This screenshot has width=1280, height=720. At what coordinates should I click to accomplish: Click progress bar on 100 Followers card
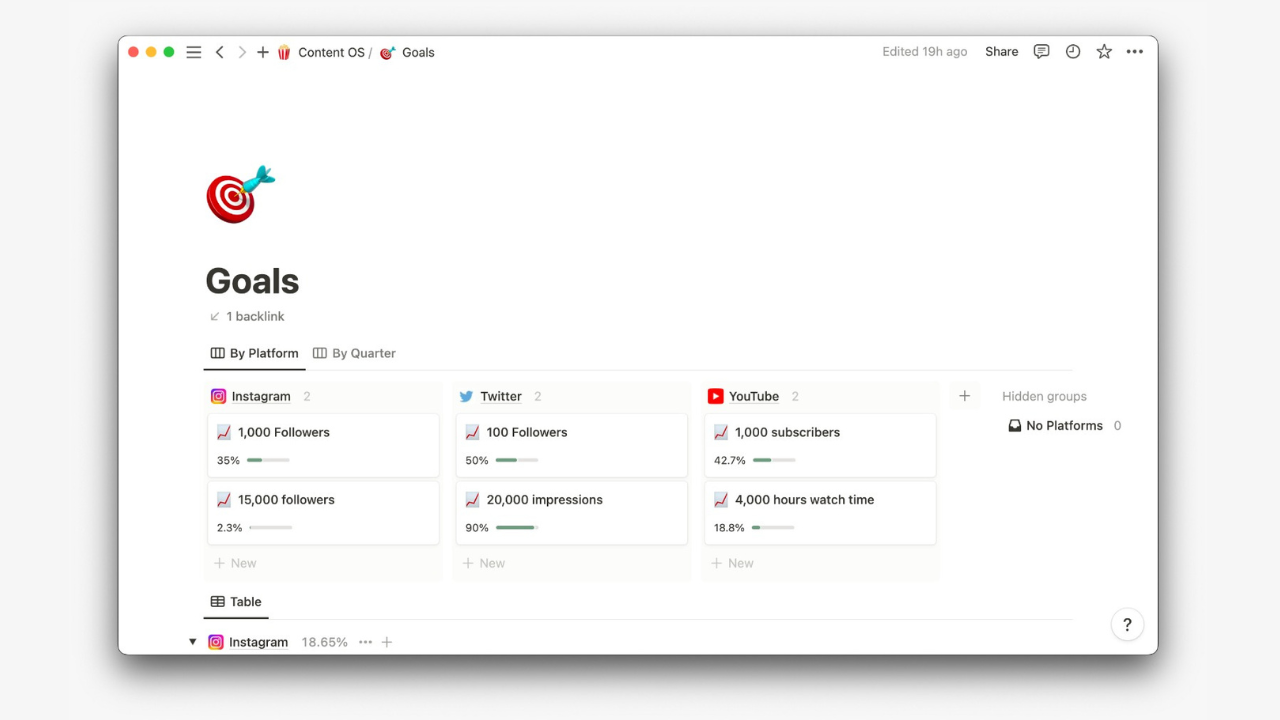coord(517,460)
